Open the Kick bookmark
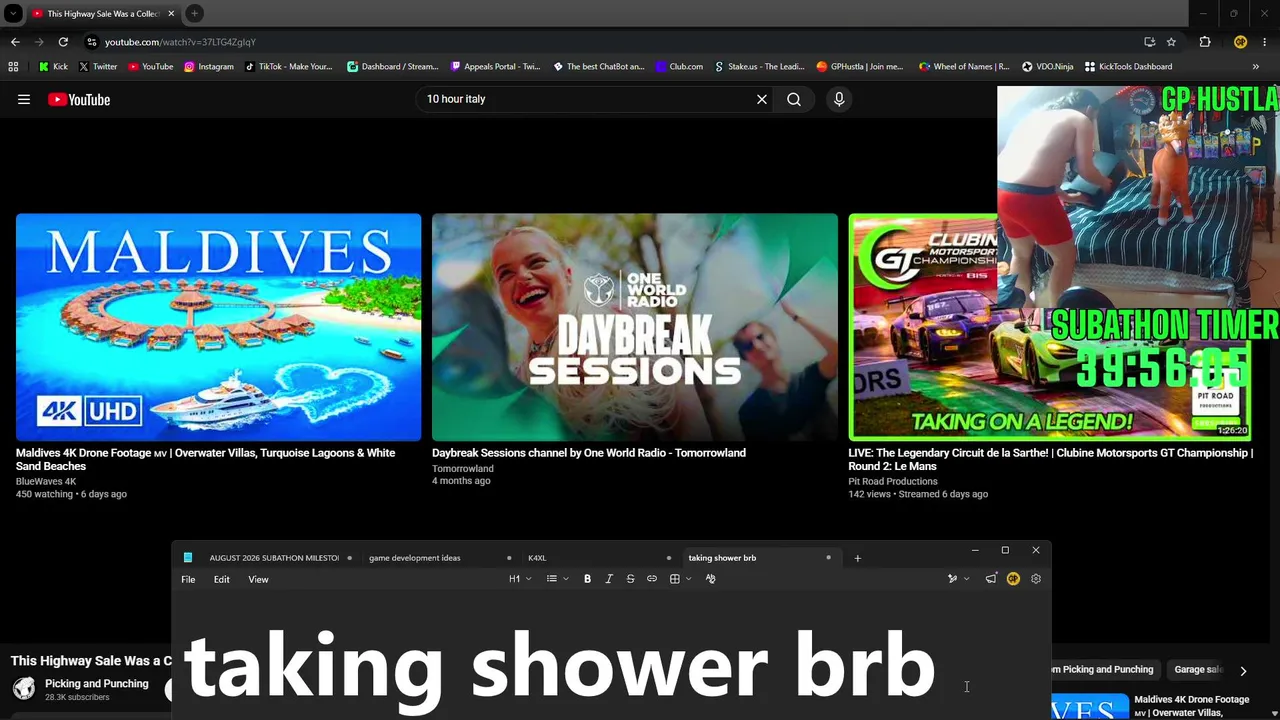This screenshot has width=1280, height=720. [x=53, y=67]
